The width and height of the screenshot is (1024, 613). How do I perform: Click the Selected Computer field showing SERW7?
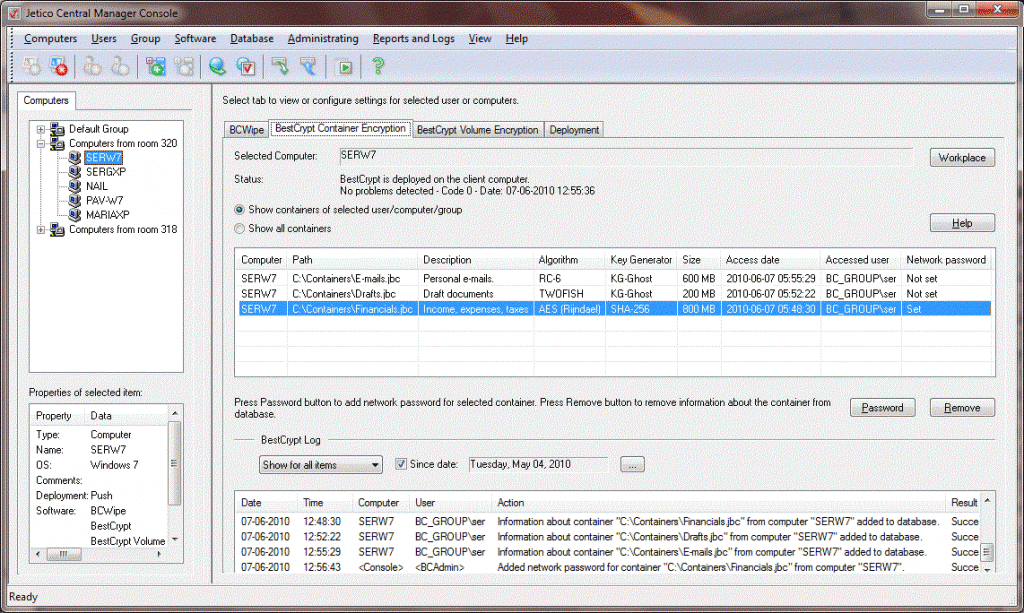point(626,156)
